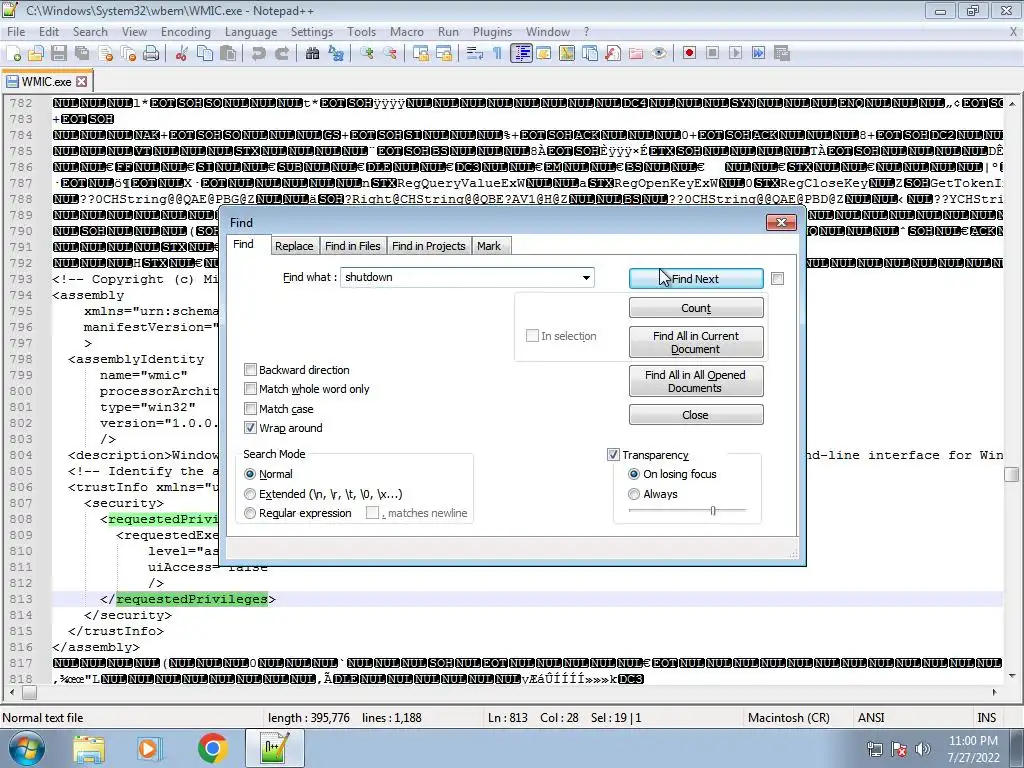
Task: Click the Paste toolbar icon
Action: pyautogui.click(x=228, y=54)
